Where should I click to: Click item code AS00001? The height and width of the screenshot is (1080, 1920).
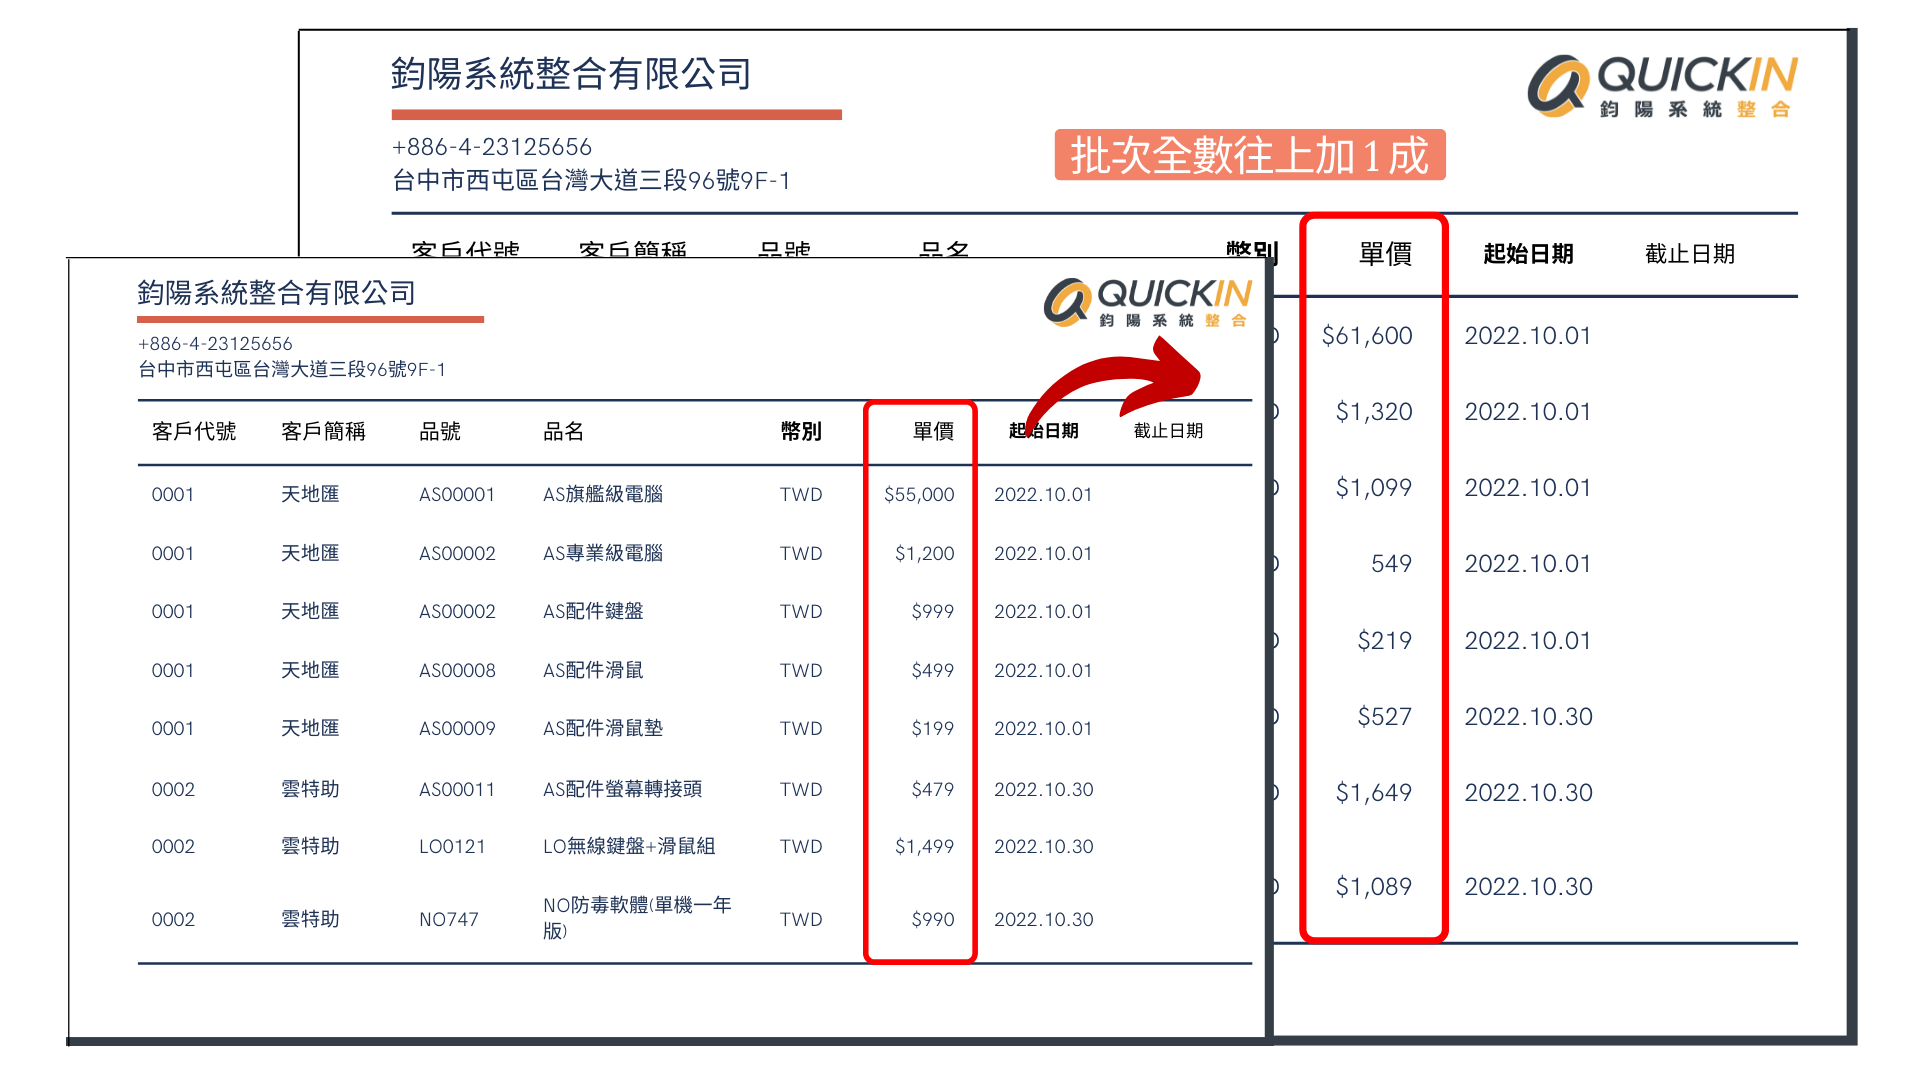(x=457, y=494)
